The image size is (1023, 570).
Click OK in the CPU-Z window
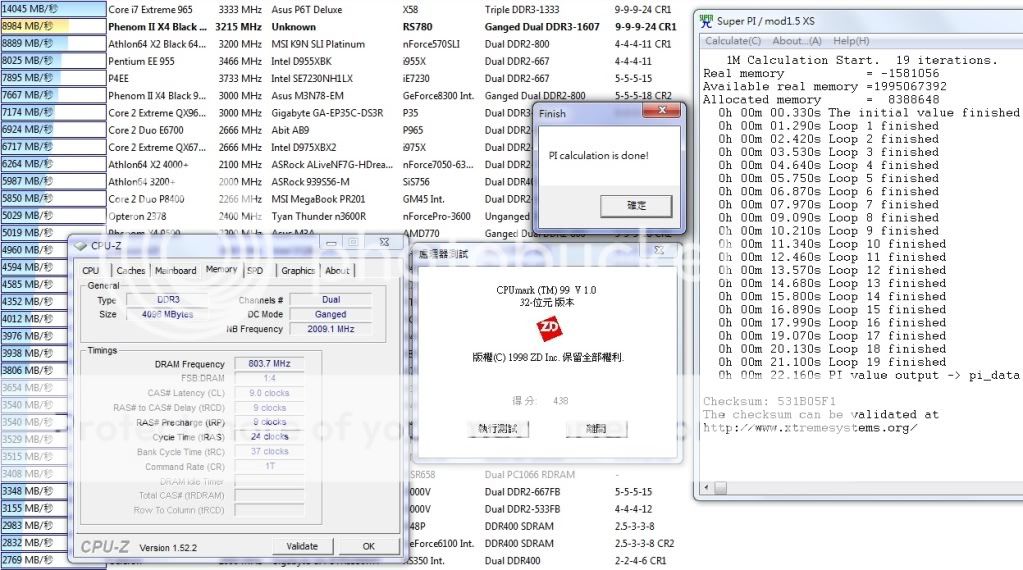click(368, 546)
